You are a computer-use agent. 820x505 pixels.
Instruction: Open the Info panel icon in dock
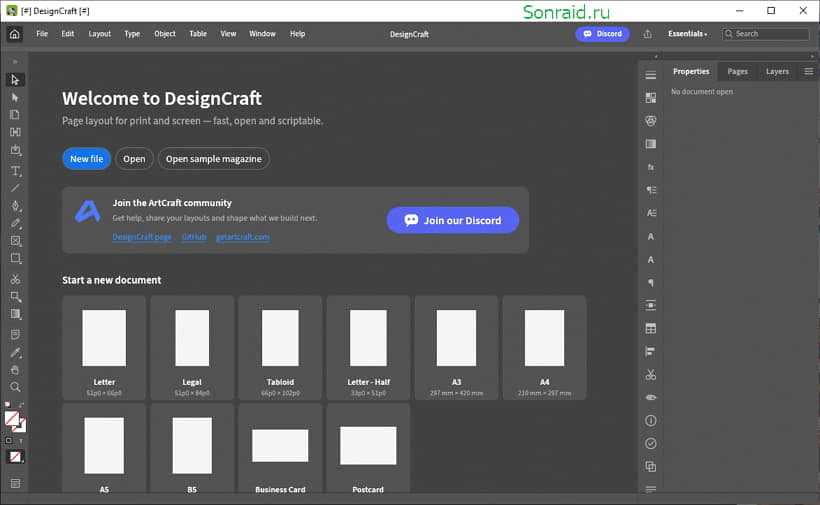click(x=651, y=420)
